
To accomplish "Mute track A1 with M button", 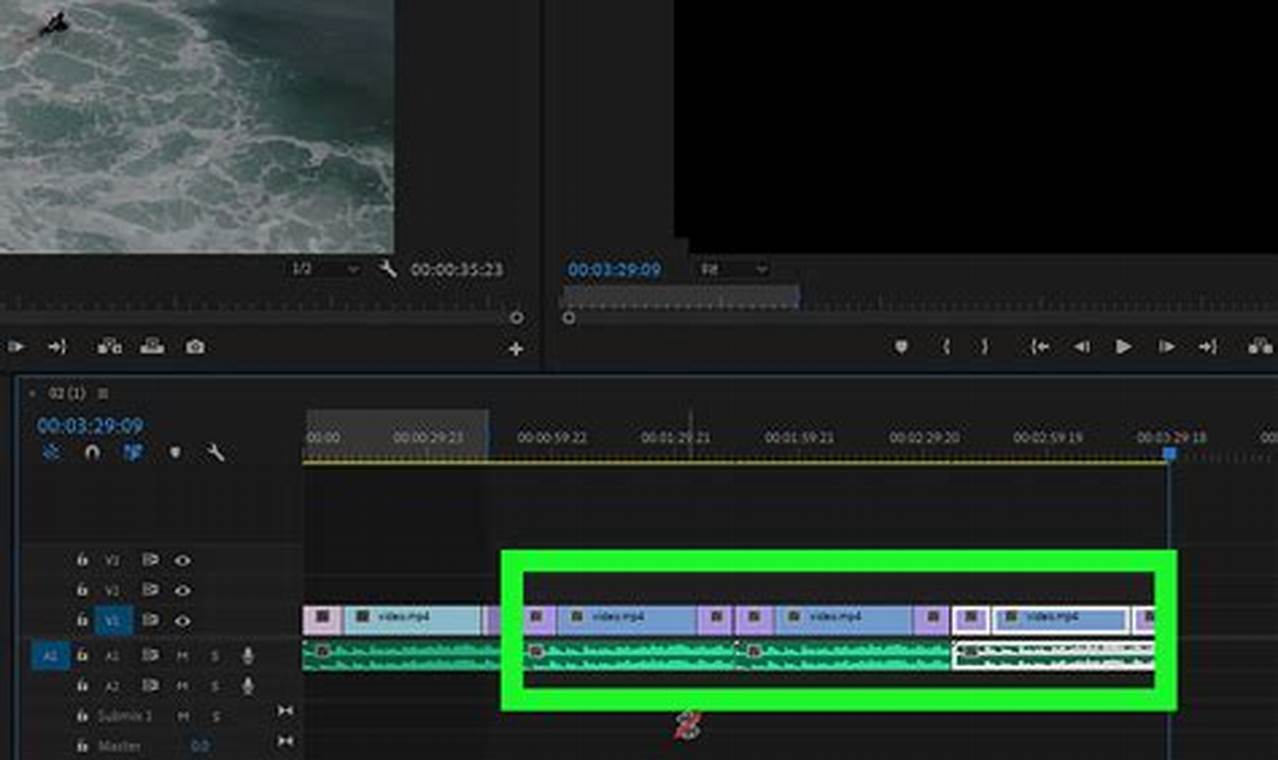I will (183, 656).
